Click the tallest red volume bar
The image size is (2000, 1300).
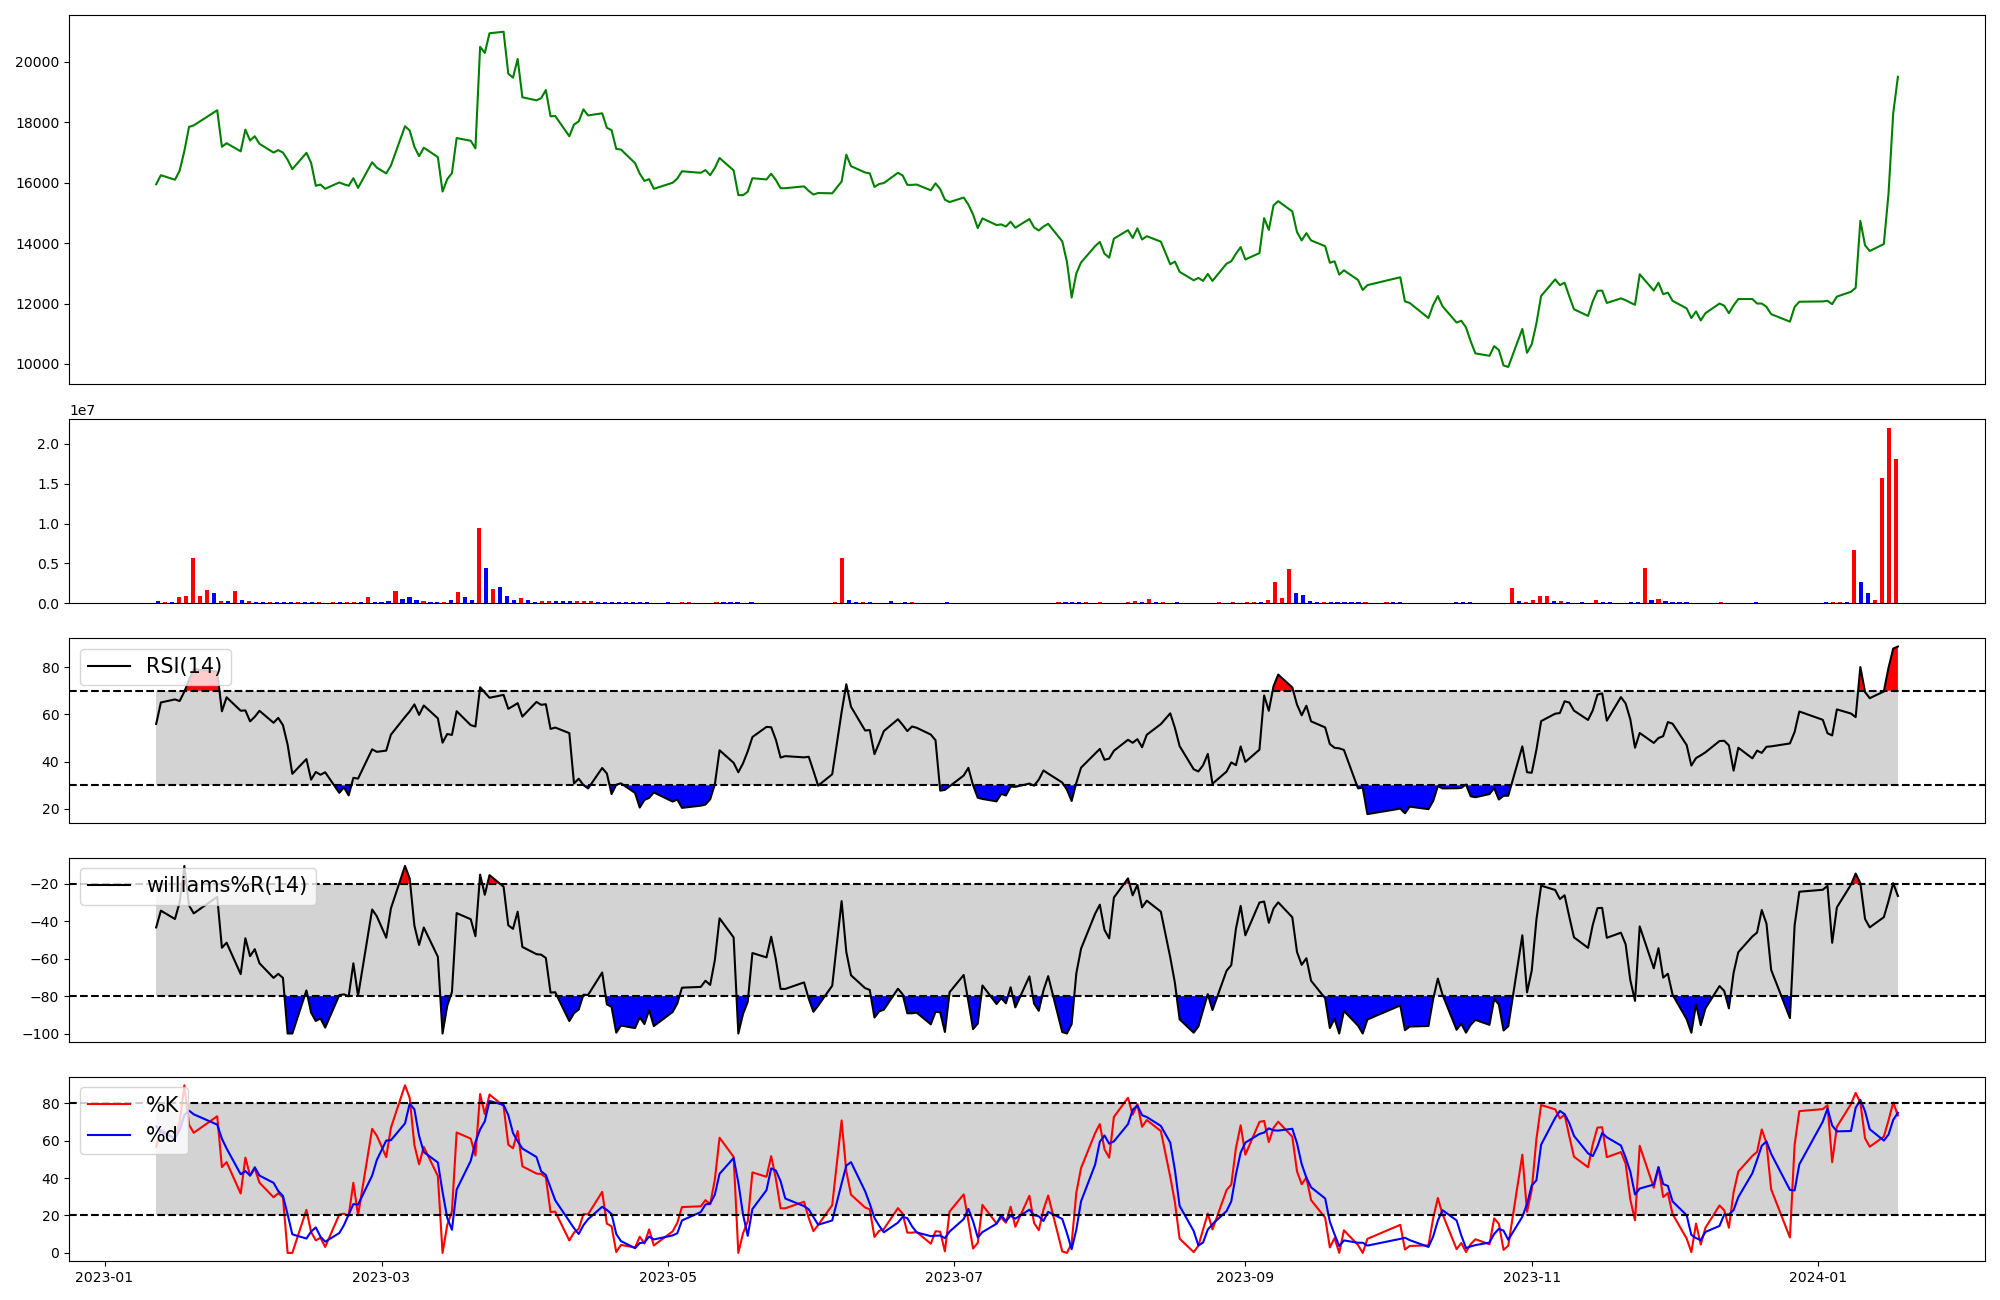[x=1889, y=515]
